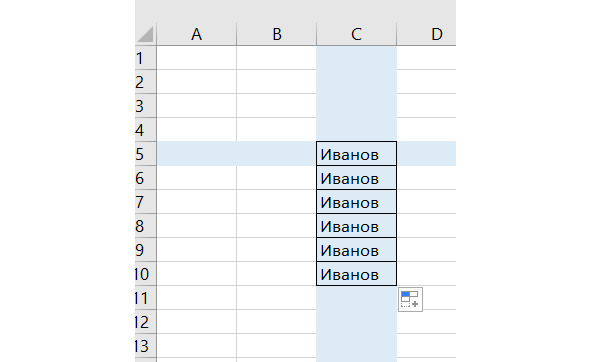Select column C header
This screenshot has height=362, width=591.
pos(357,34)
